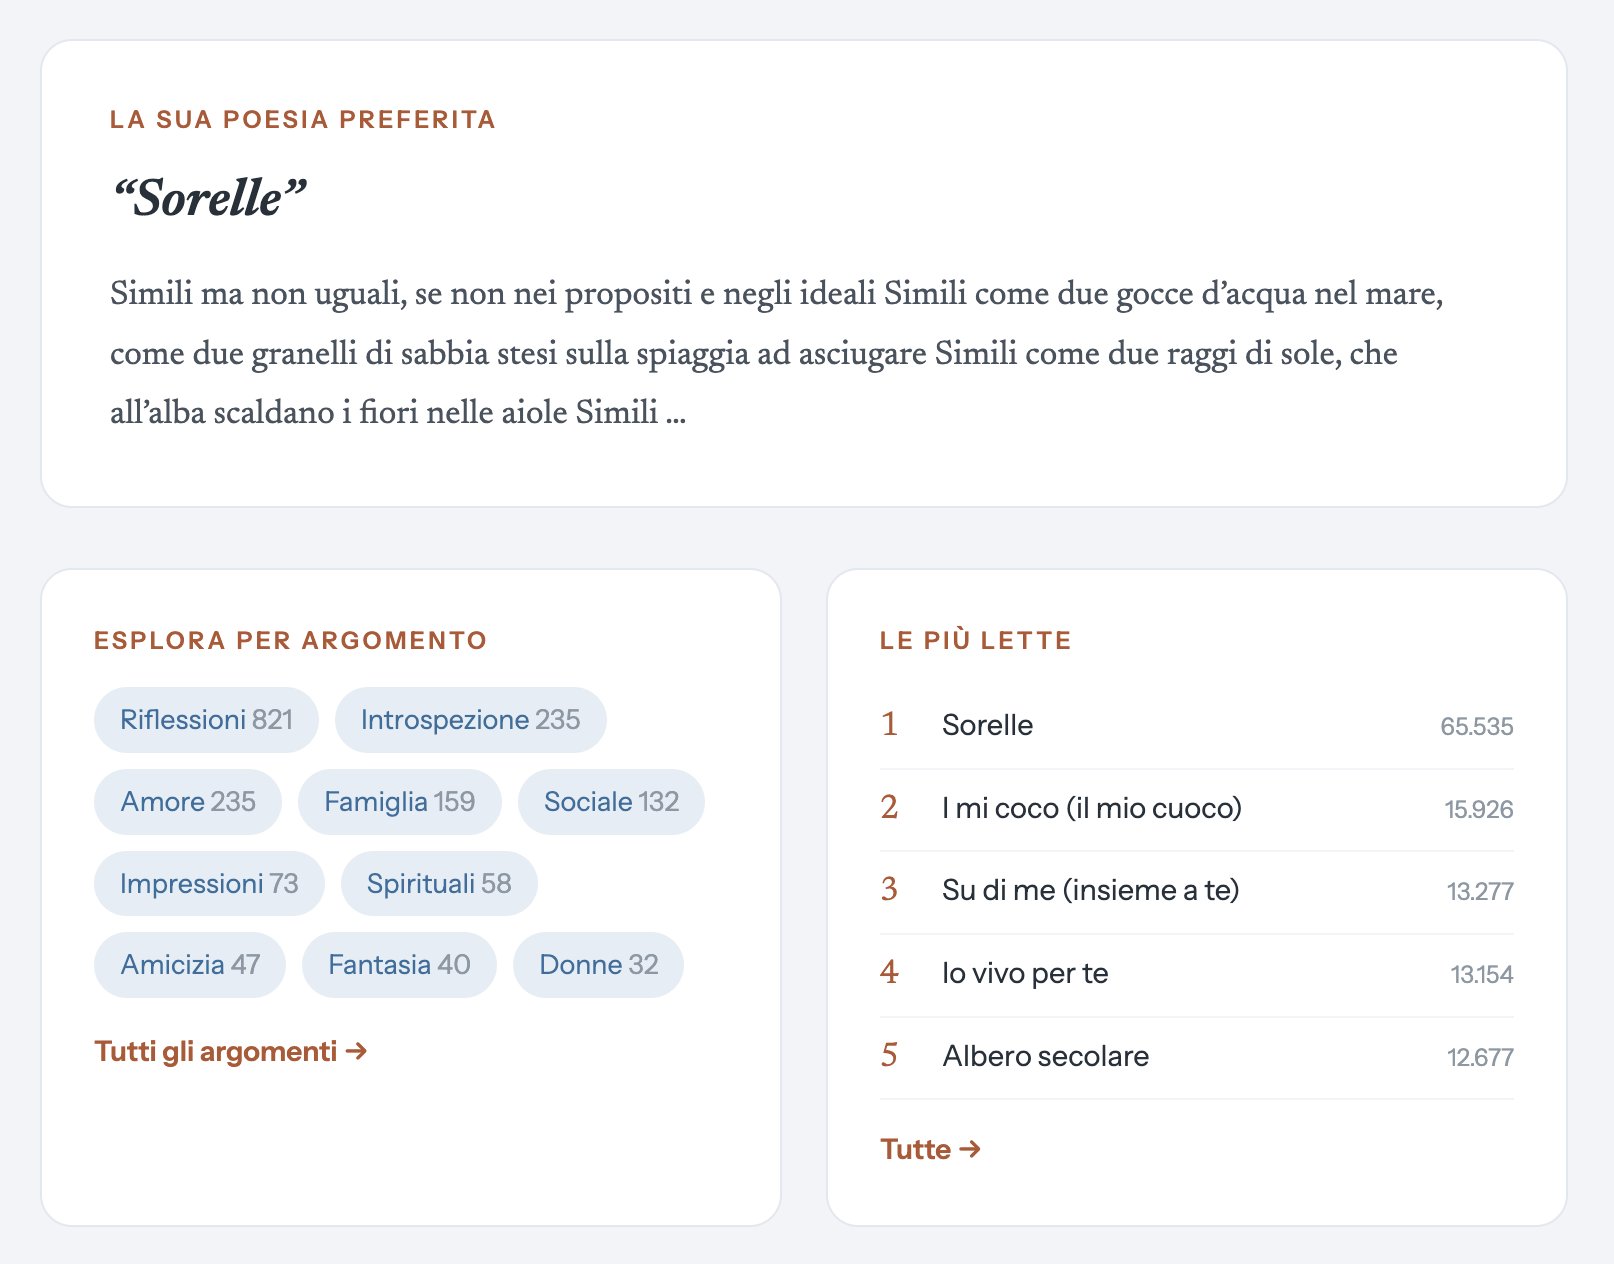Open the Riflessioni 821 topic tag

[x=206, y=720]
